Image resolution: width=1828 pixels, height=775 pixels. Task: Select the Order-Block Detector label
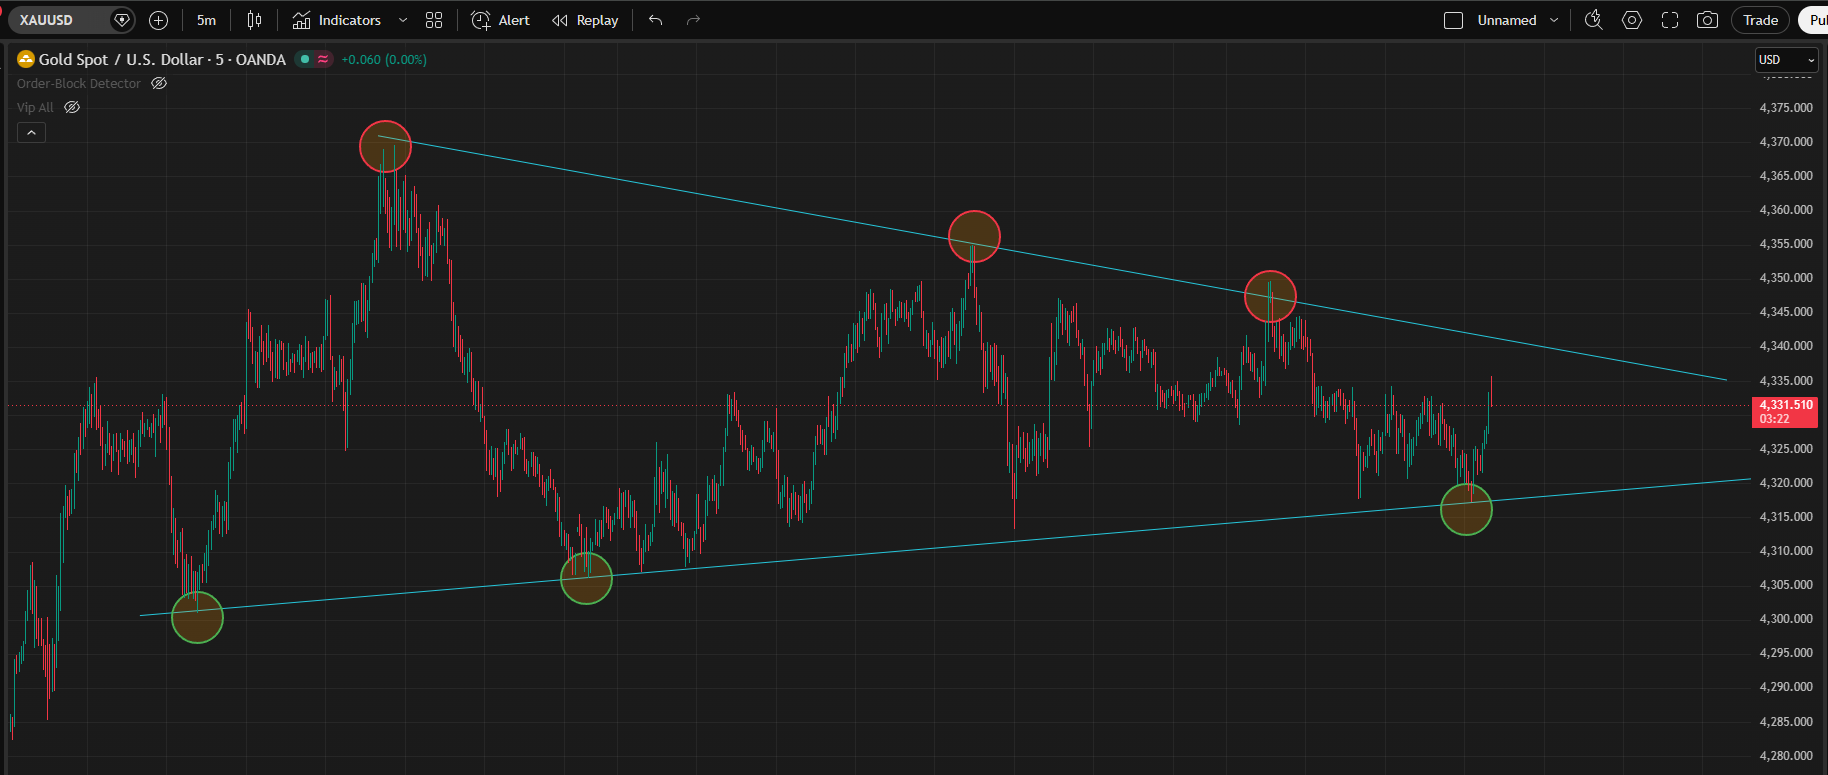click(x=79, y=84)
